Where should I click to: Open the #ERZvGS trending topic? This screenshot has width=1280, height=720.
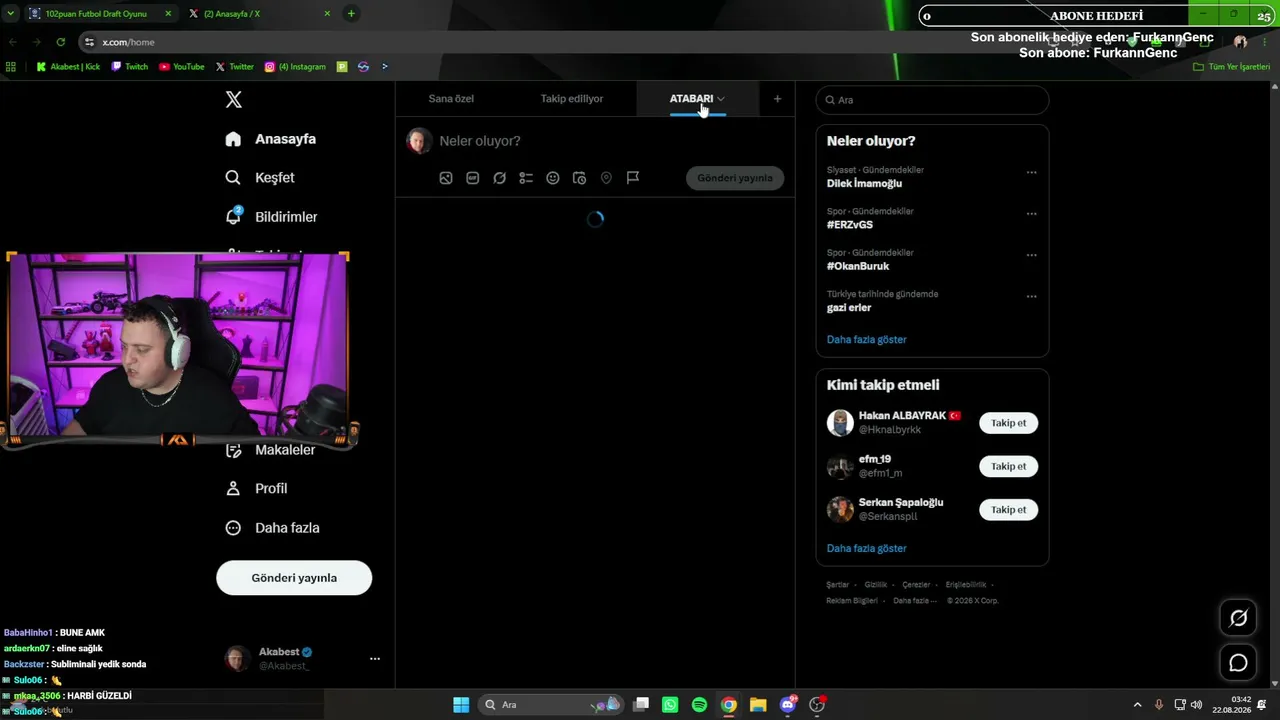click(850, 225)
